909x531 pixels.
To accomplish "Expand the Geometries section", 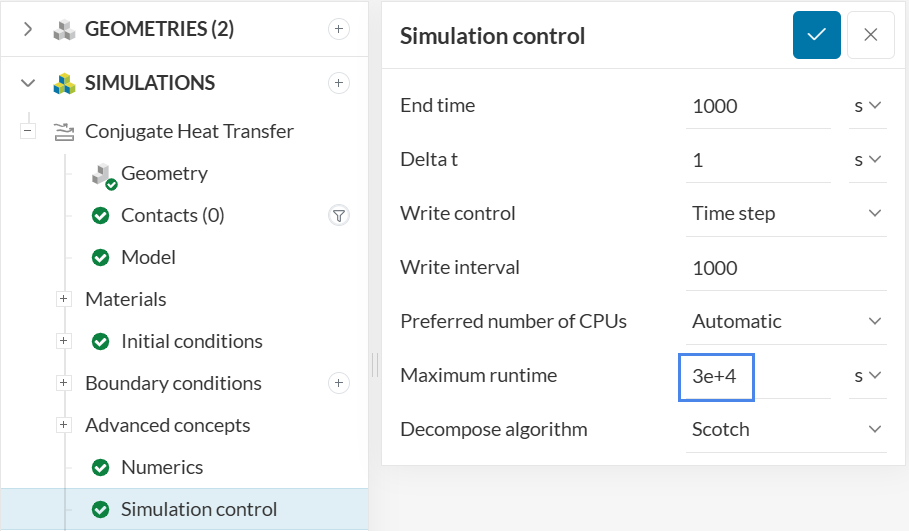I will (28, 29).
